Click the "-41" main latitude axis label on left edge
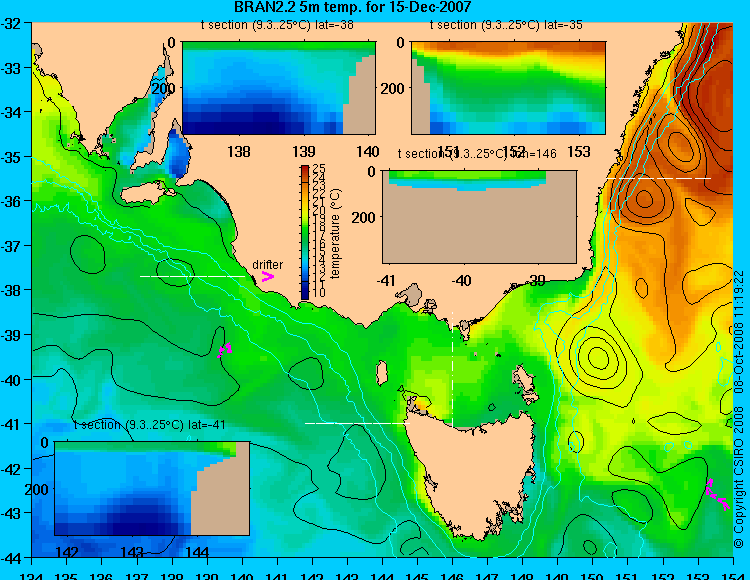The width and height of the screenshot is (750, 580). [x=11, y=425]
